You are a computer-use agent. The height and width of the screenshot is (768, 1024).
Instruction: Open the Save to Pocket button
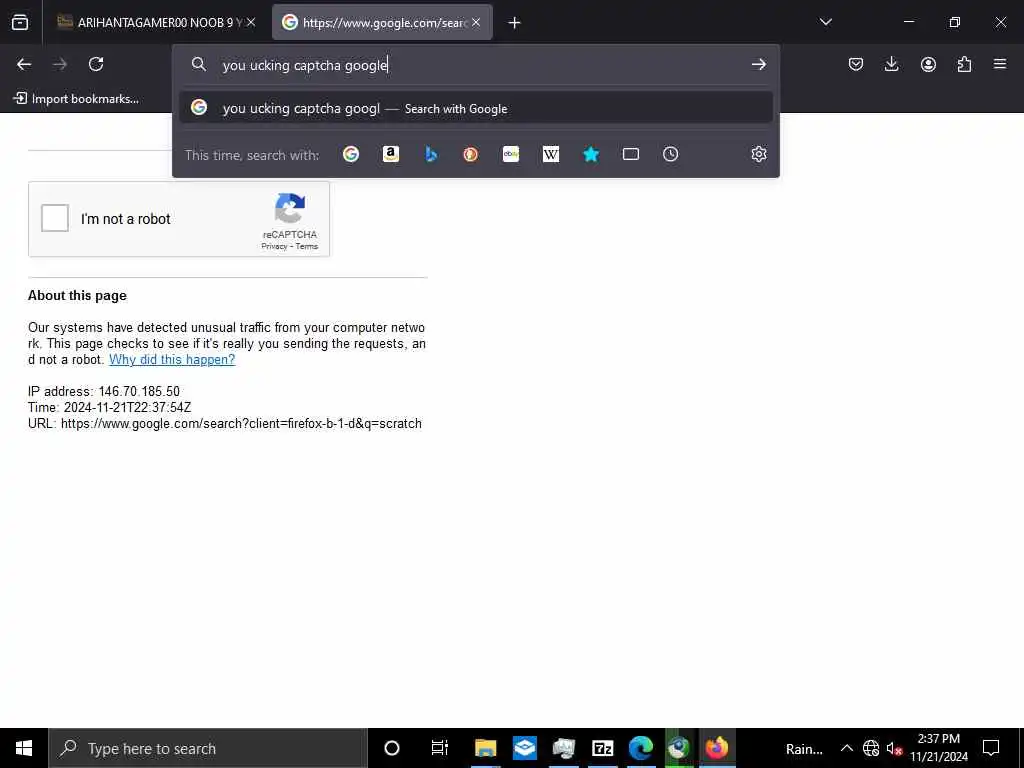point(856,64)
